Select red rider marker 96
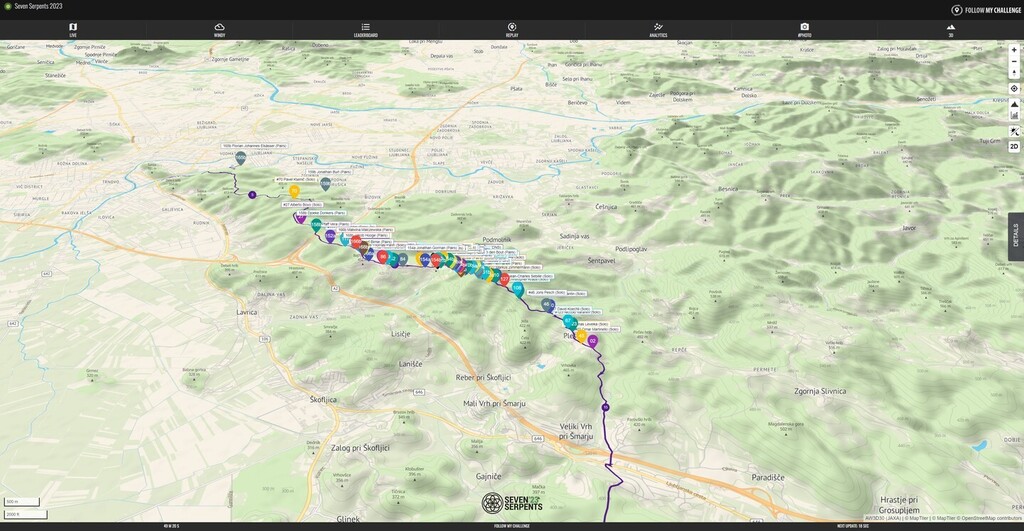Screen dimensions: 1024x531 point(383,257)
